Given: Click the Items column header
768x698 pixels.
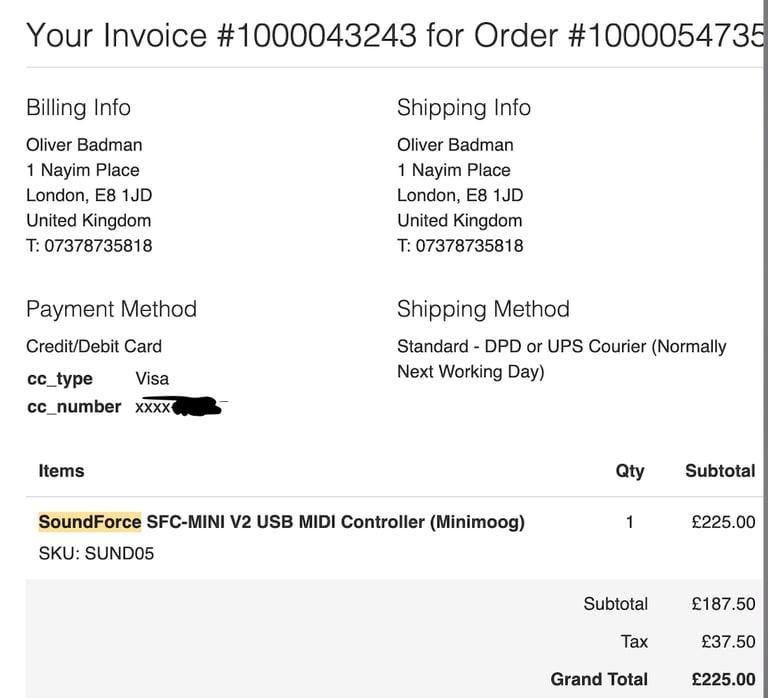Looking at the screenshot, I should click(x=61, y=471).
